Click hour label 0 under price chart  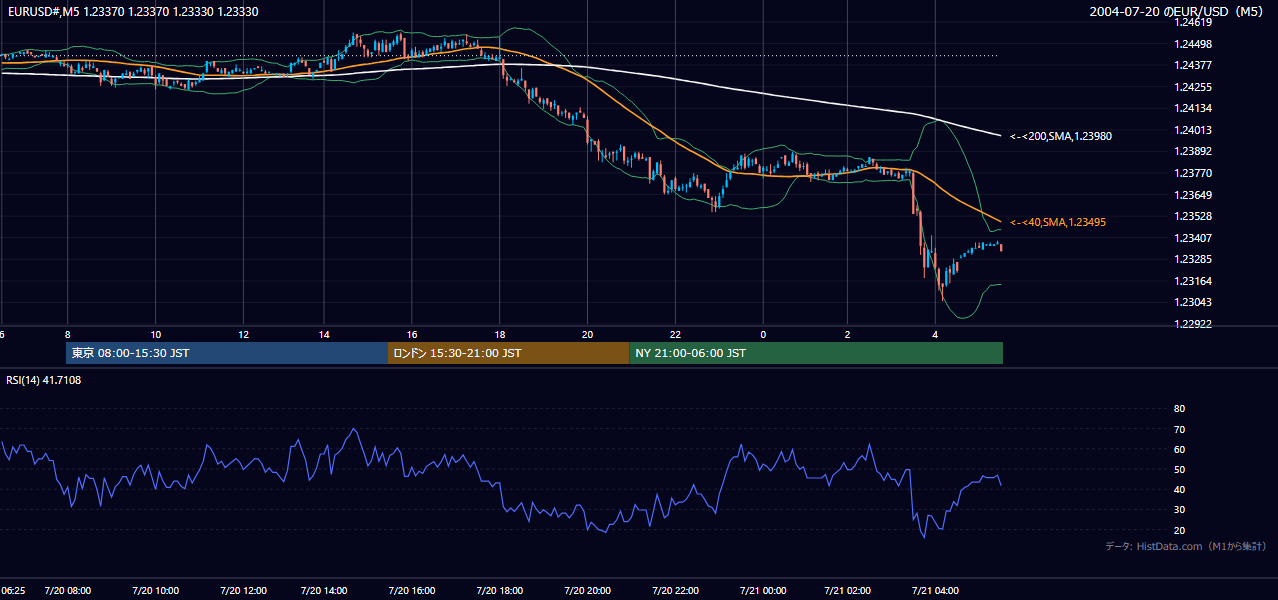coord(763,334)
